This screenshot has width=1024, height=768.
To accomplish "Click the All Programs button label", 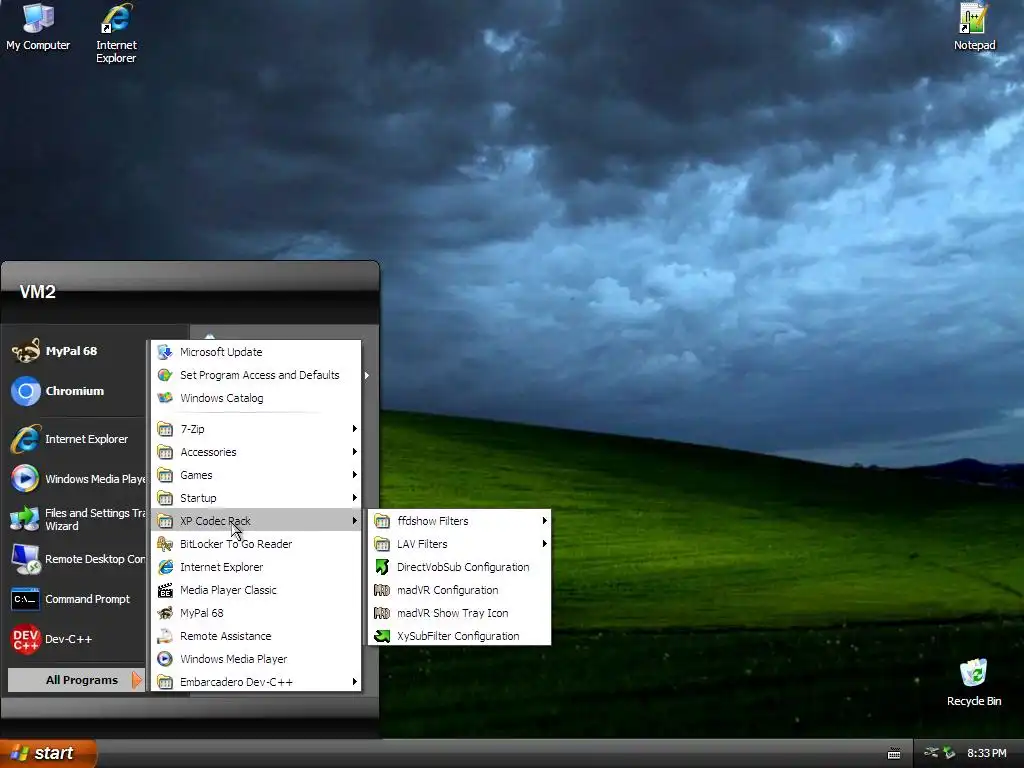I will pyautogui.click(x=82, y=680).
